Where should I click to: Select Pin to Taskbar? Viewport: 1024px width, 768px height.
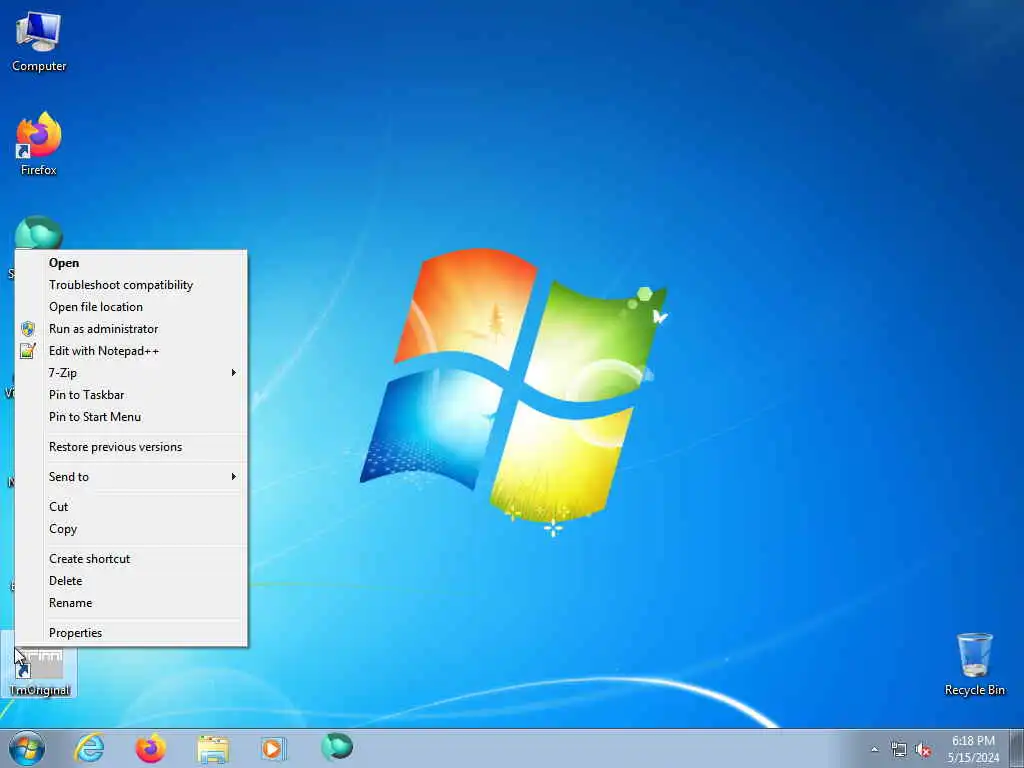point(131,394)
